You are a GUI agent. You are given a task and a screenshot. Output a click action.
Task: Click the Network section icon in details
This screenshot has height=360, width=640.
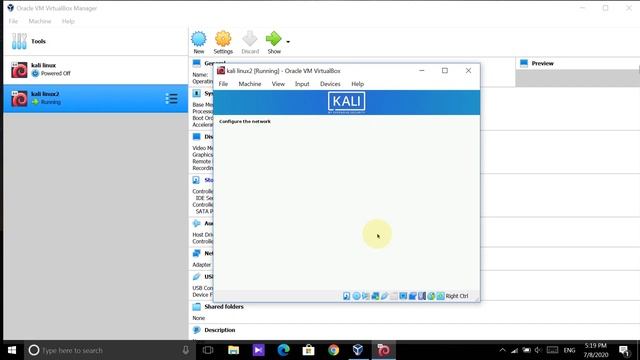196,253
